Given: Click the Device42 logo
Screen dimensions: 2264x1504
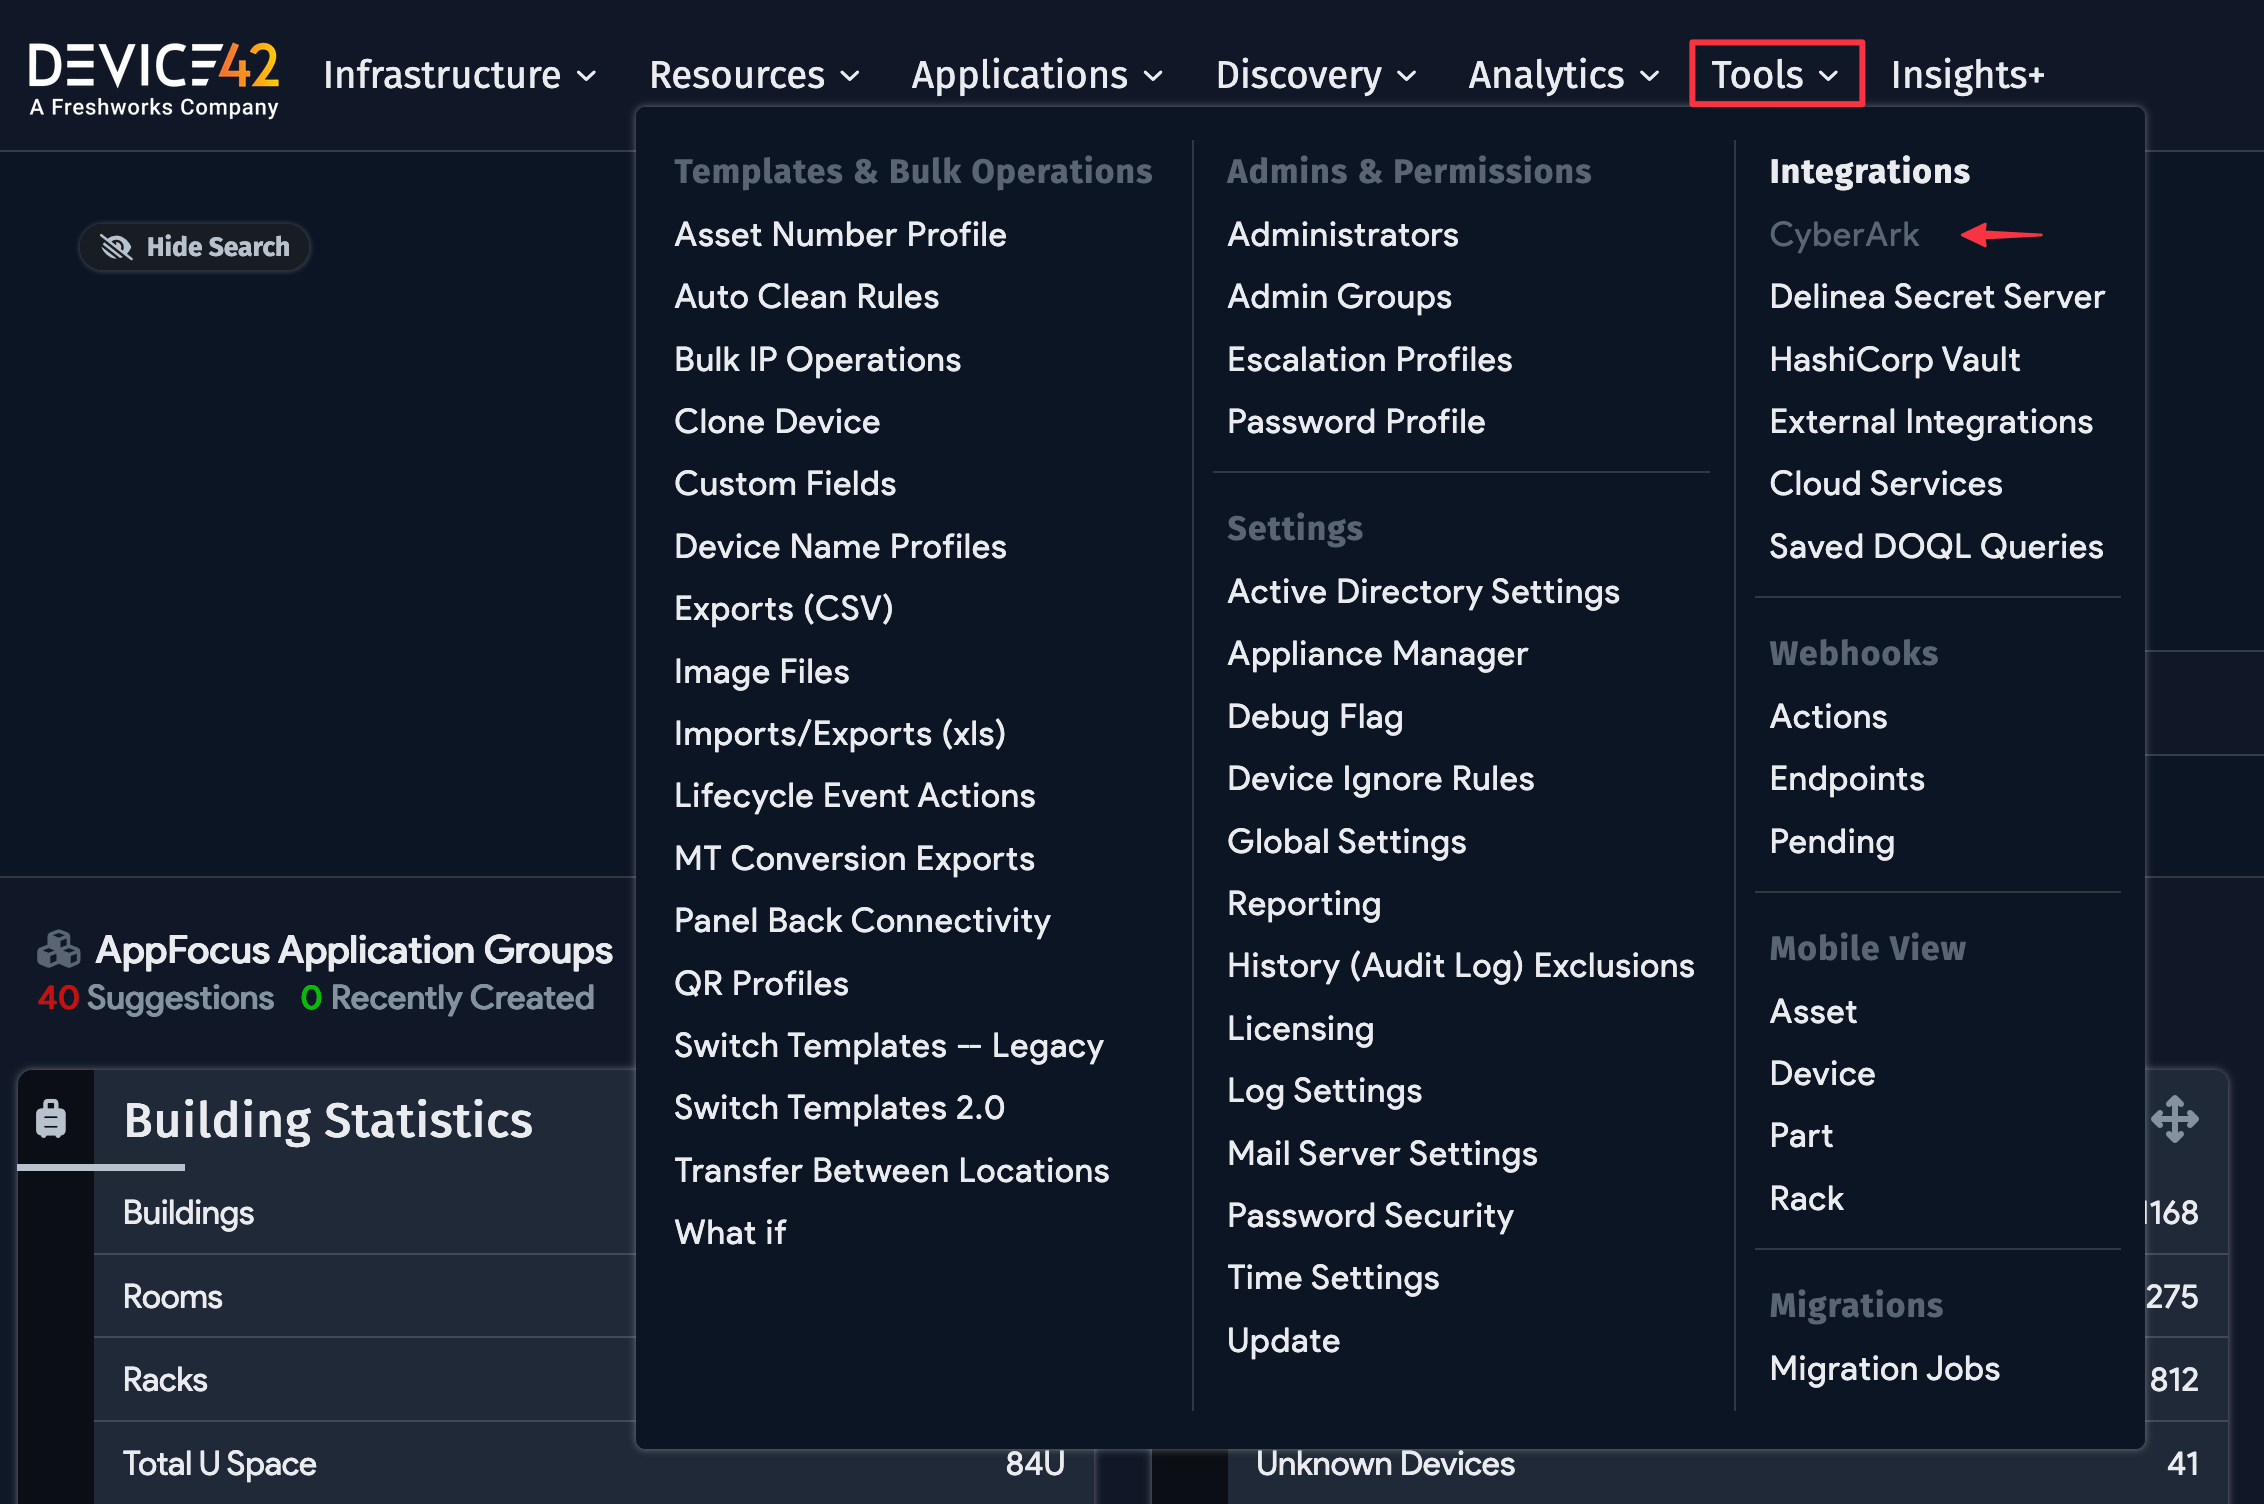Looking at the screenshot, I should pyautogui.click(x=155, y=75).
